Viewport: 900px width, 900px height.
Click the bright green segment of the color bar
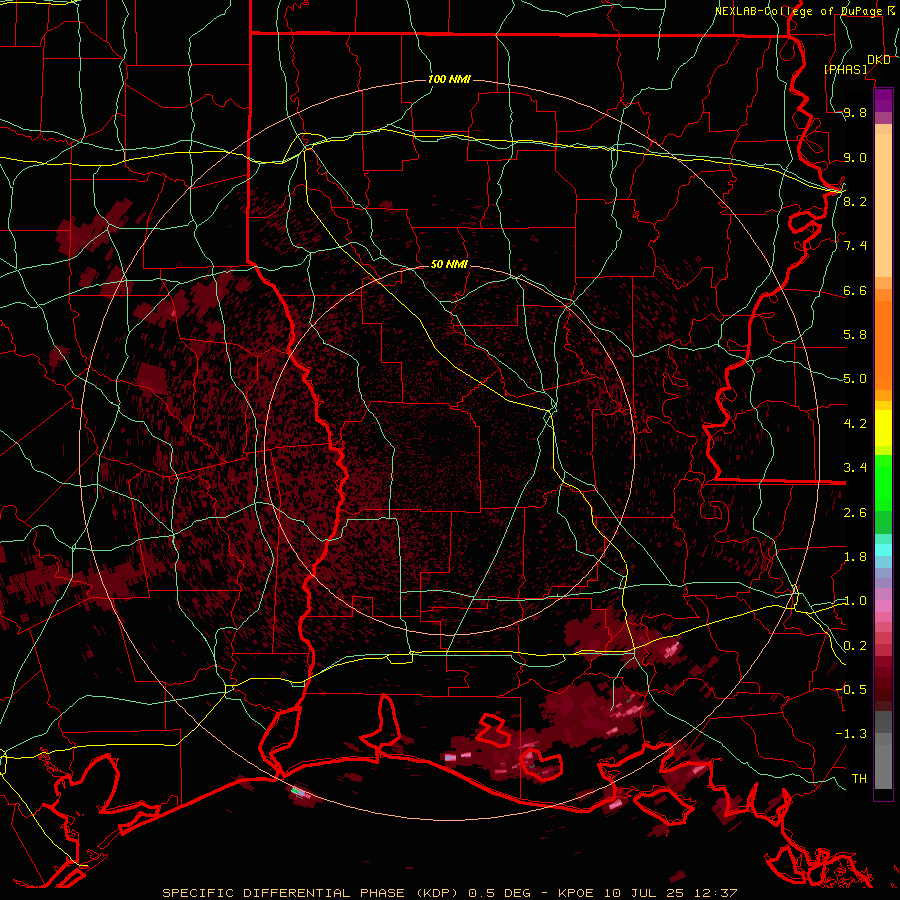883,483
